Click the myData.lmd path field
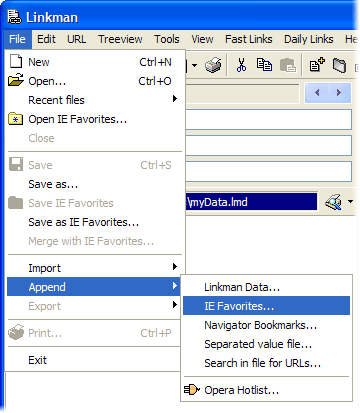The image size is (360, 413). click(x=252, y=202)
